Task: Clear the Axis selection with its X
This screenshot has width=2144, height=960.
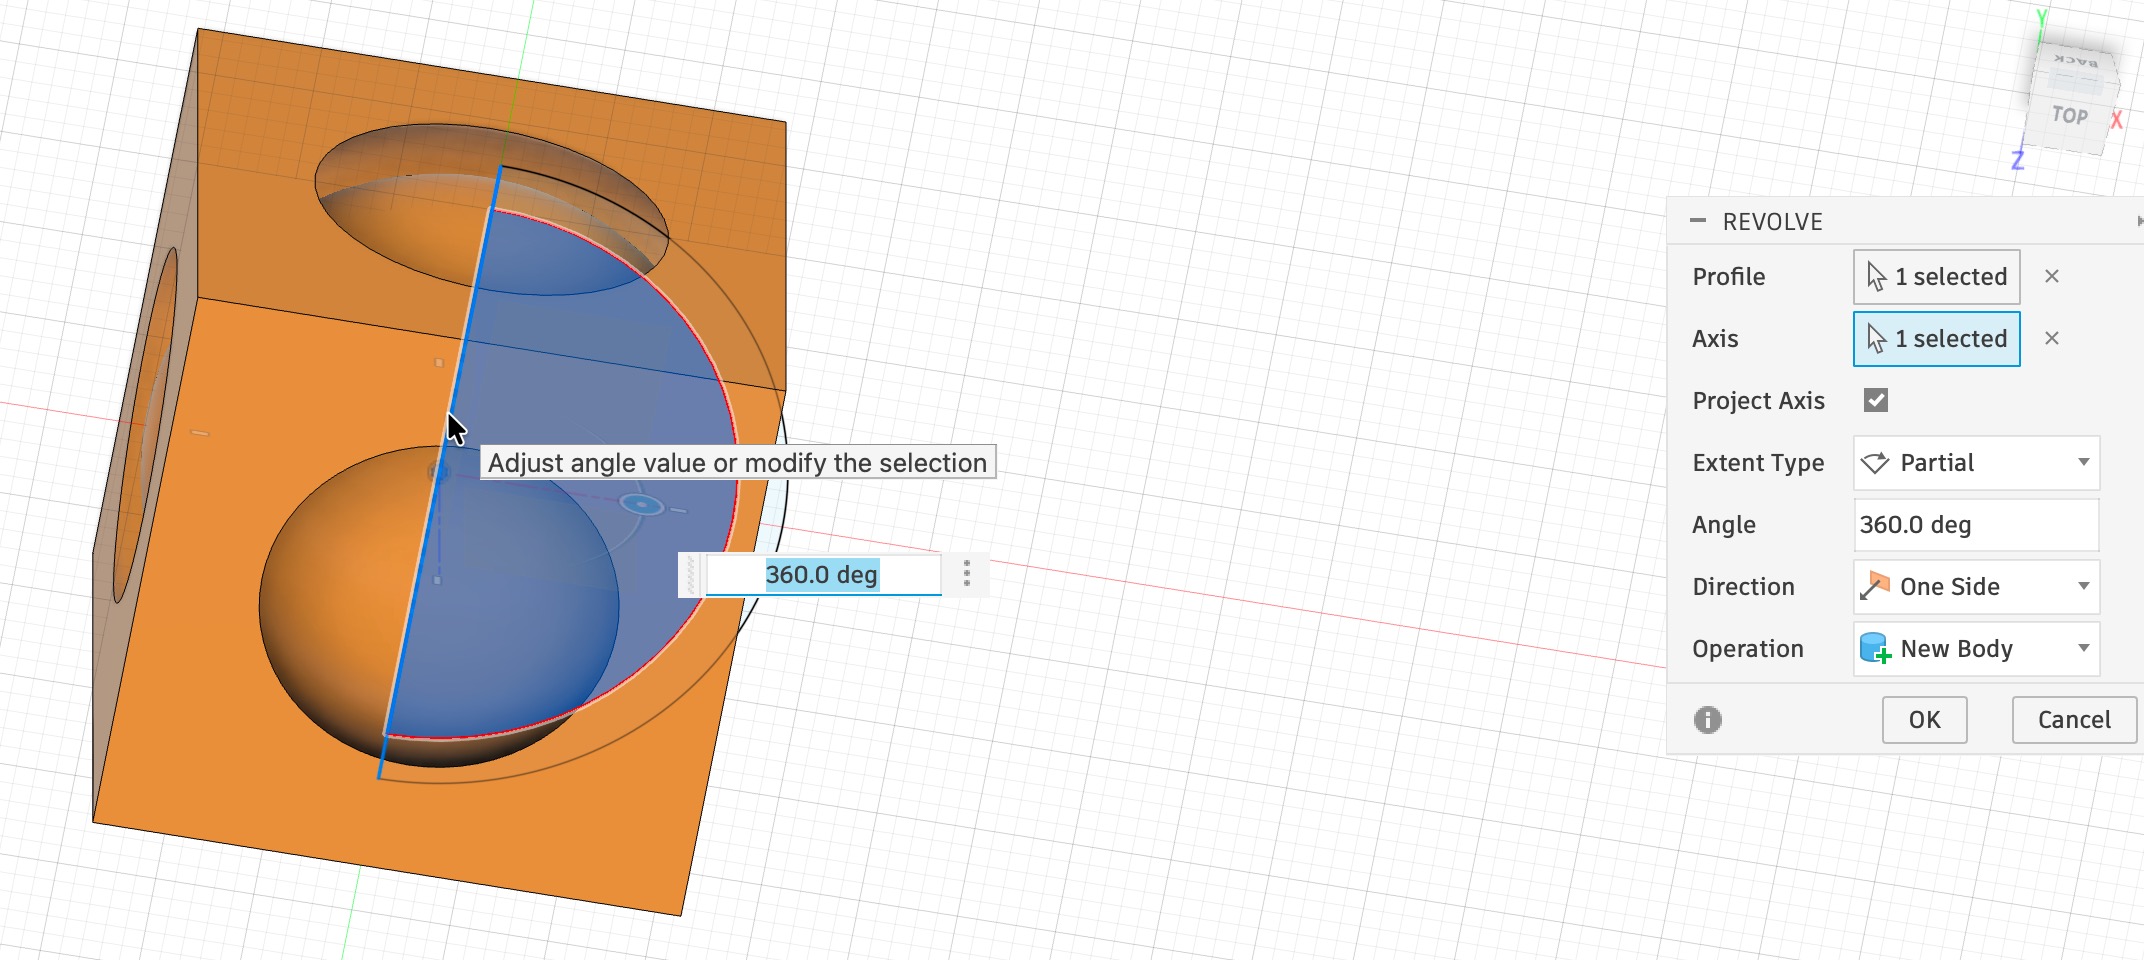Action: click(2052, 339)
